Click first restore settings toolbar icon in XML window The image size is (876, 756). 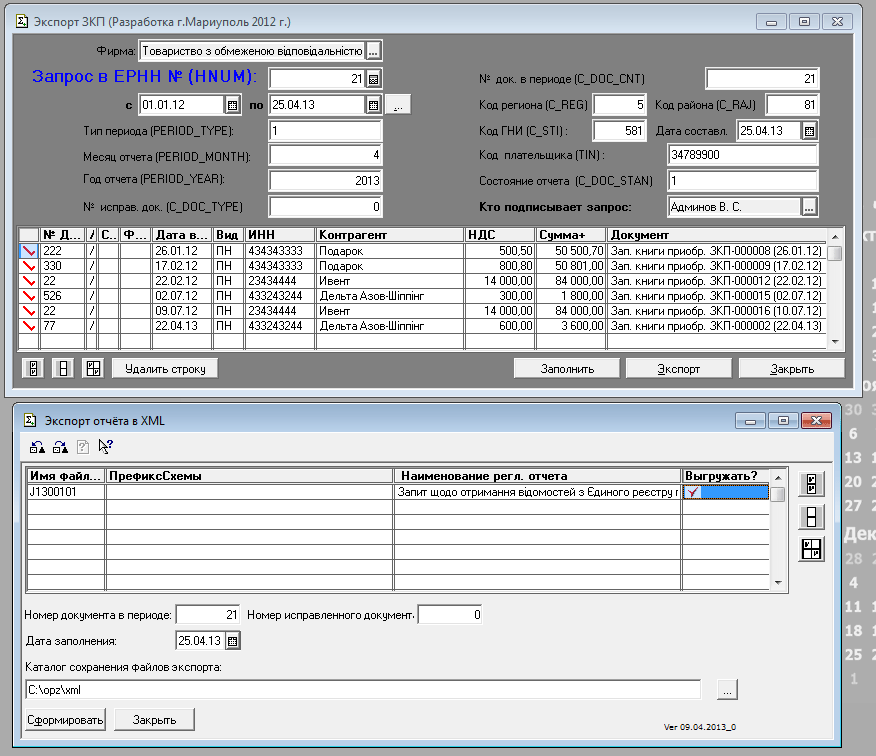[37, 446]
